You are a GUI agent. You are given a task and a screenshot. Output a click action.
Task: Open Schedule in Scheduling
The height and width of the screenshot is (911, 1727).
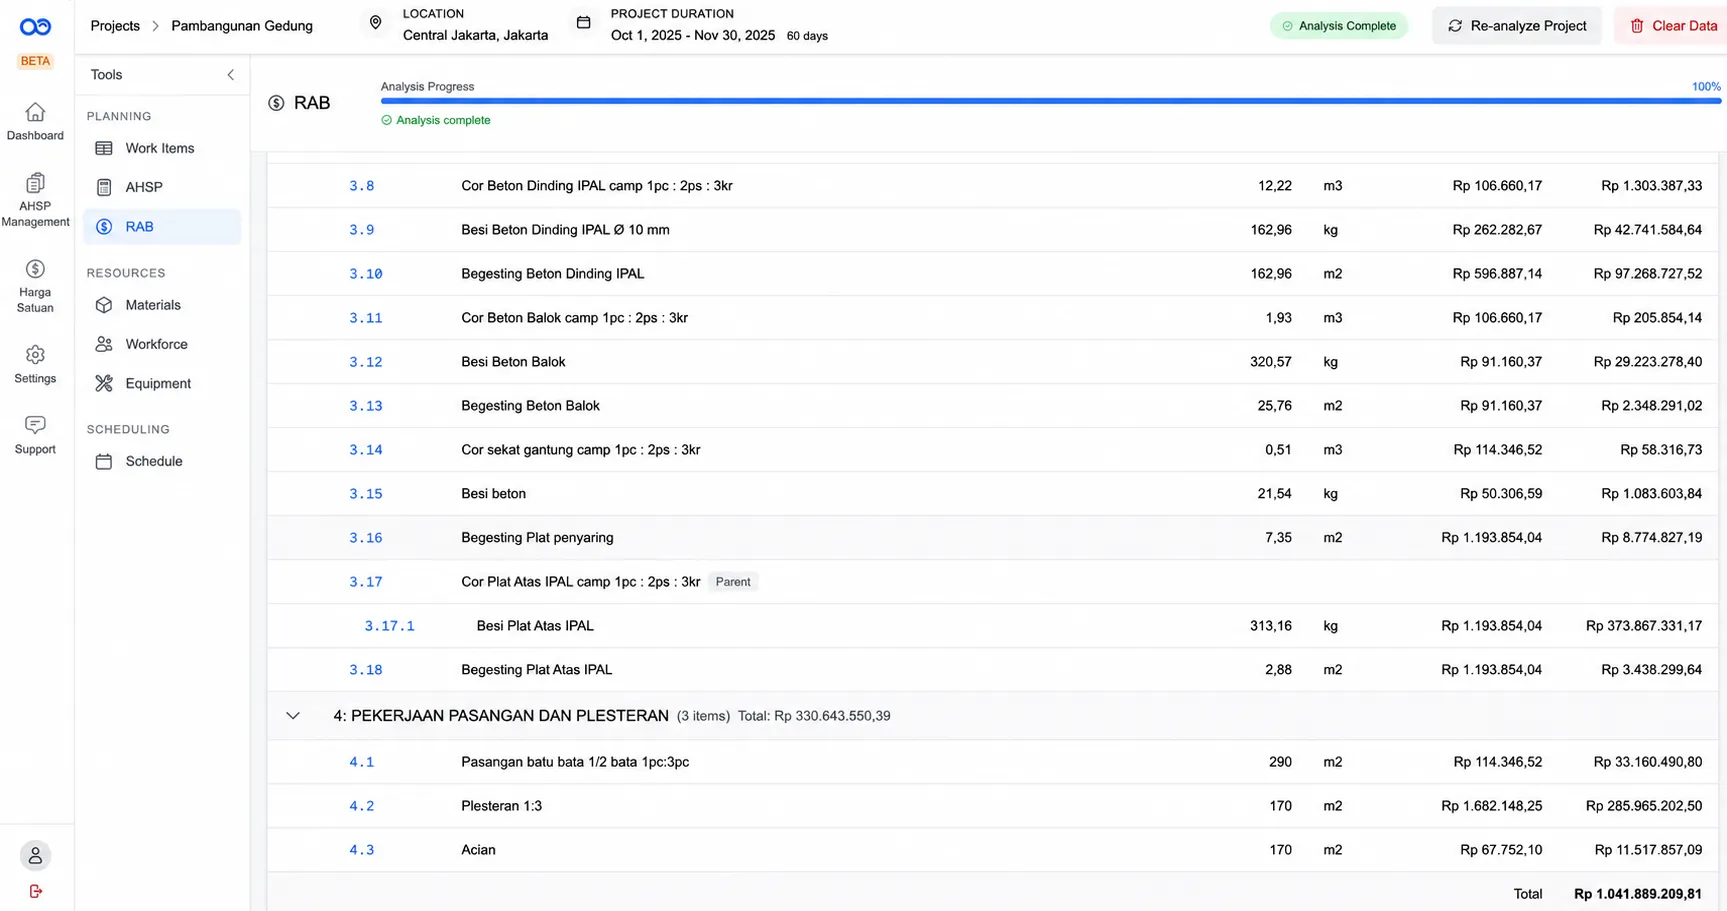(x=162, y=461)
